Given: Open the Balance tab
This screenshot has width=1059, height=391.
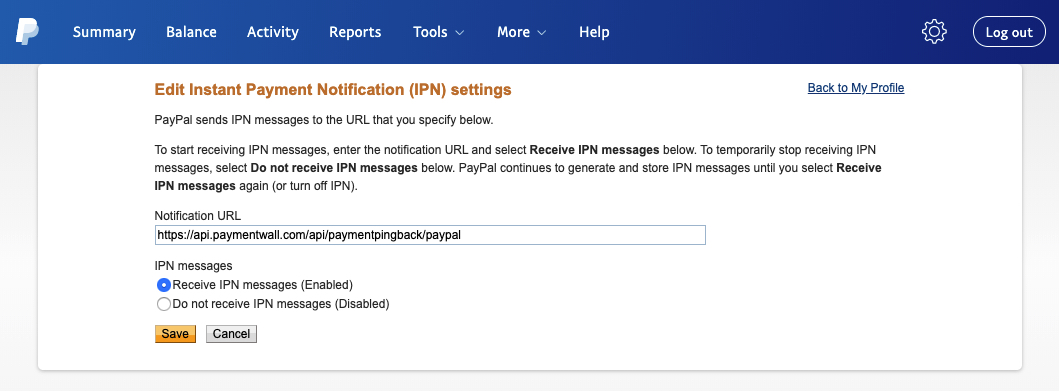Looking at the screenshot, I should point(191,32).
